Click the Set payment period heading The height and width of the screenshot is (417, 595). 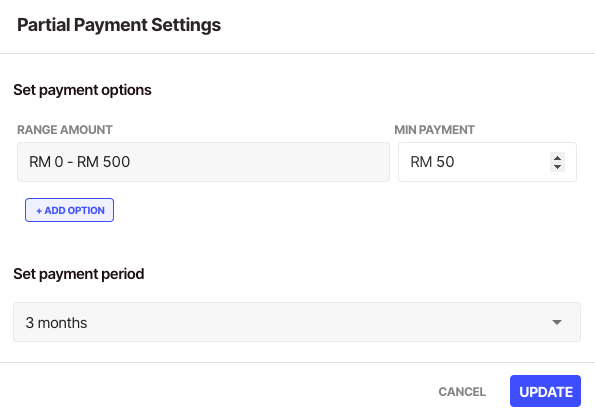click(x=79, y=274)
